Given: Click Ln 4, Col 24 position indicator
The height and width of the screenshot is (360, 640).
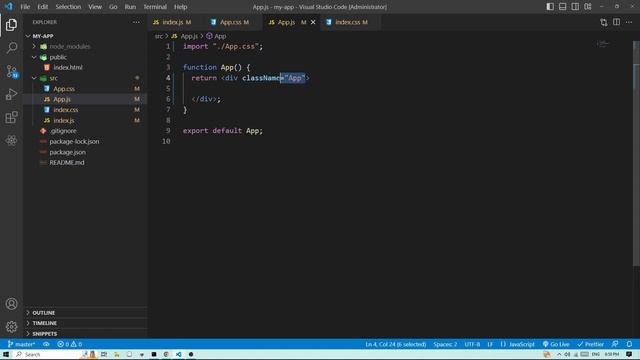Looking at the screenshot, I should (396, 344).
